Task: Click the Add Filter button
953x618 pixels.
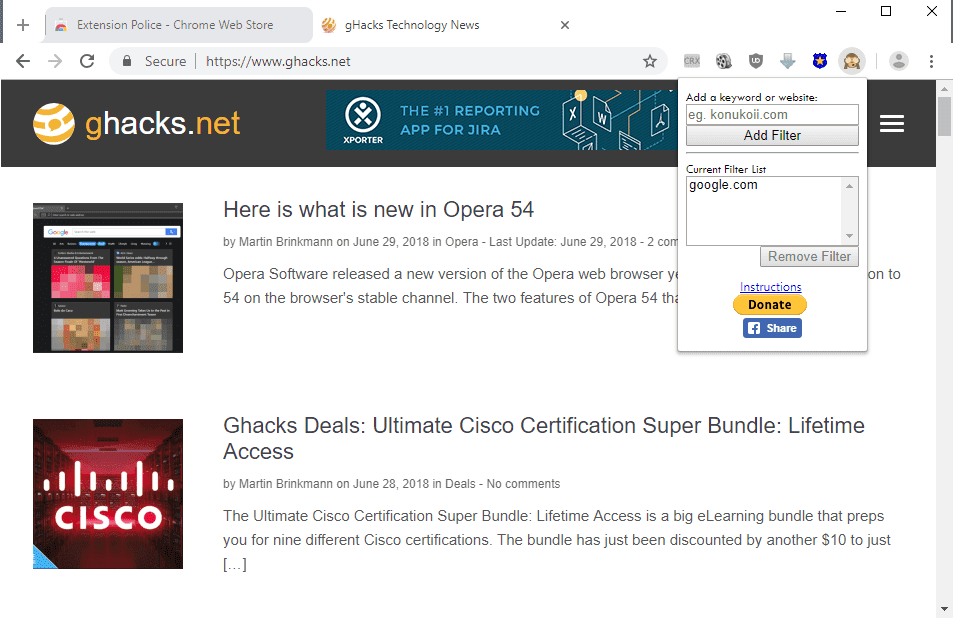Action: [772, 136]
